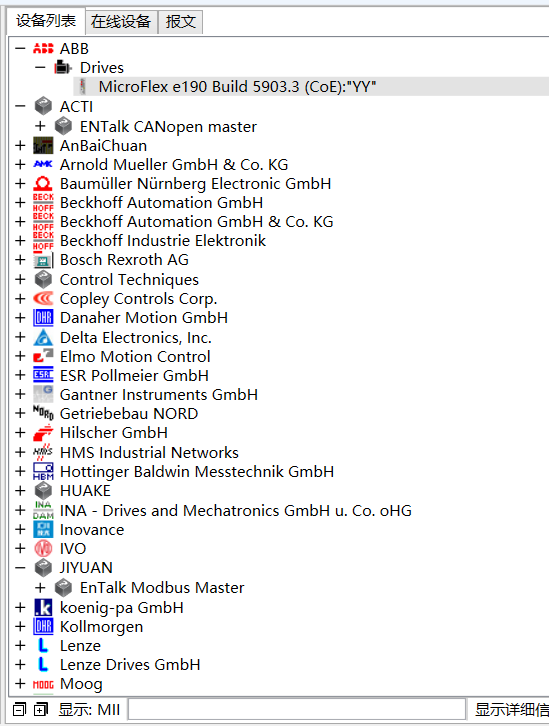The width and height of the screenshot is (549, 726).
Task: Click the Baumüller Nürnberg logo icon
Action: tap(43, 183)
